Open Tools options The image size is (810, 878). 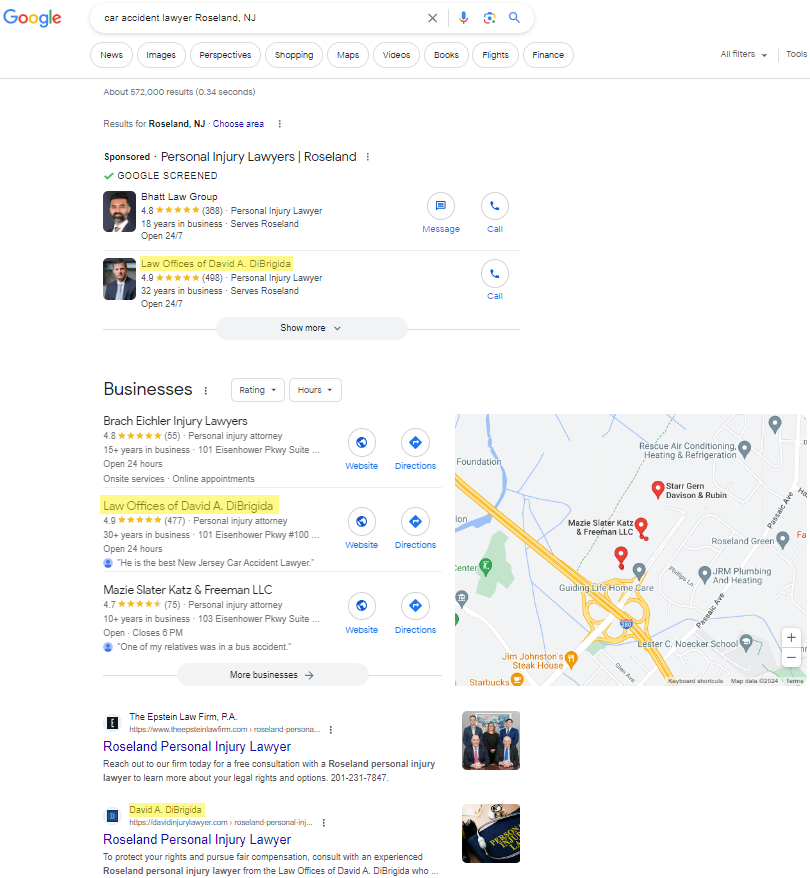[x=796, y=54]
